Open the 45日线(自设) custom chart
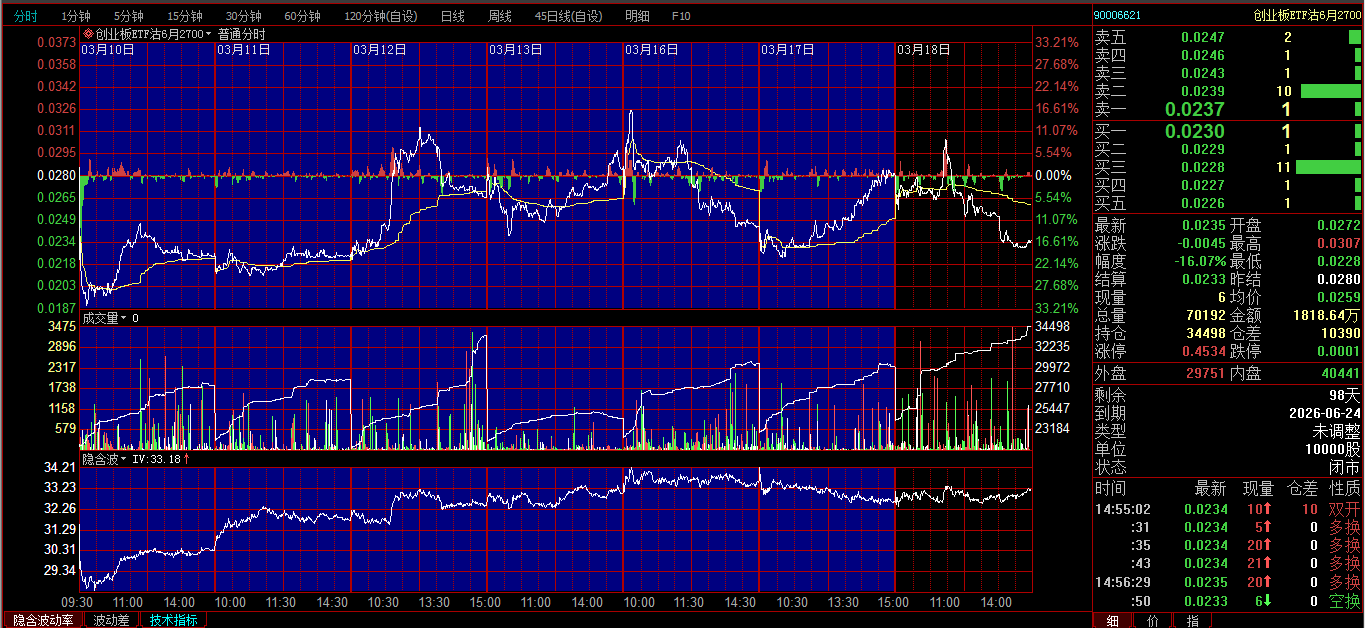Viewport: 1365px width, 628px height. [569, 17]
